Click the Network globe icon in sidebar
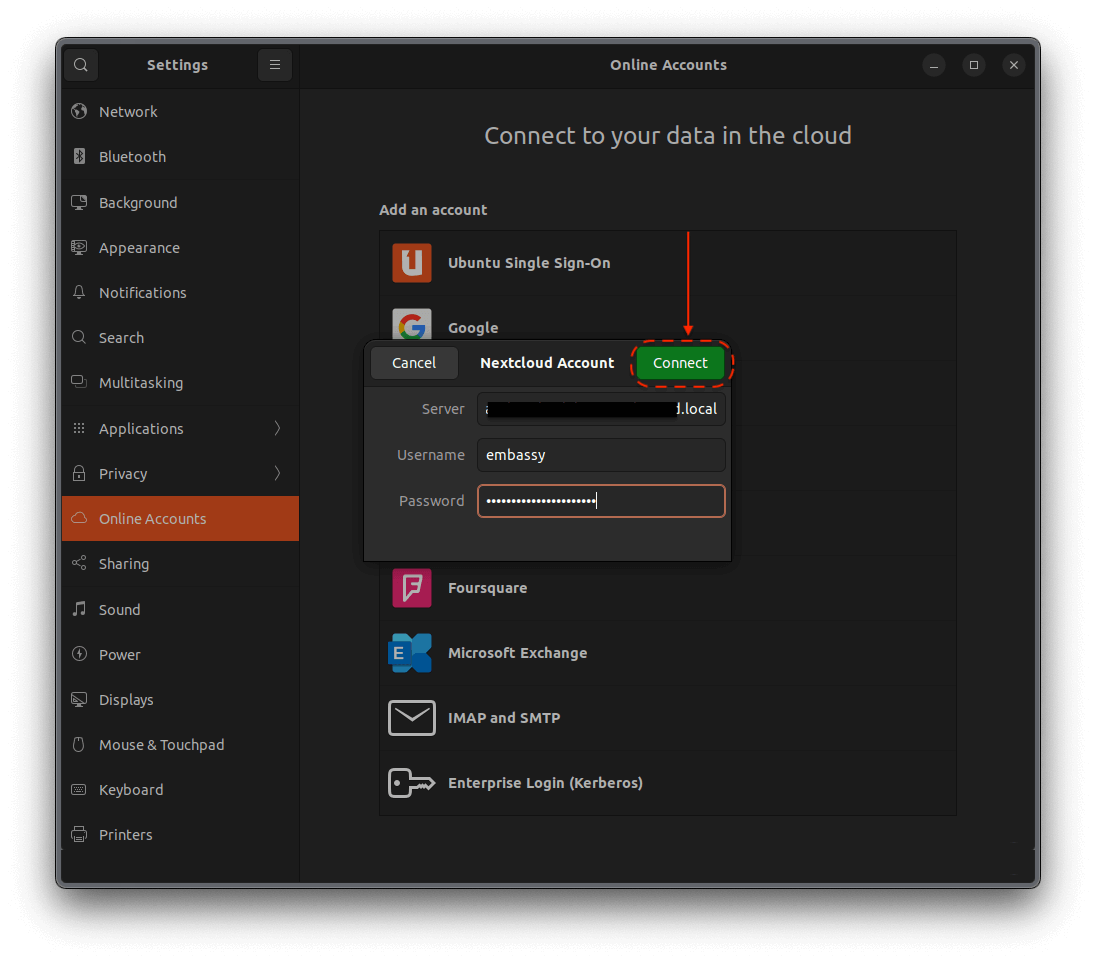Screen dimensions: 1096x962 [x=78, y=111]
